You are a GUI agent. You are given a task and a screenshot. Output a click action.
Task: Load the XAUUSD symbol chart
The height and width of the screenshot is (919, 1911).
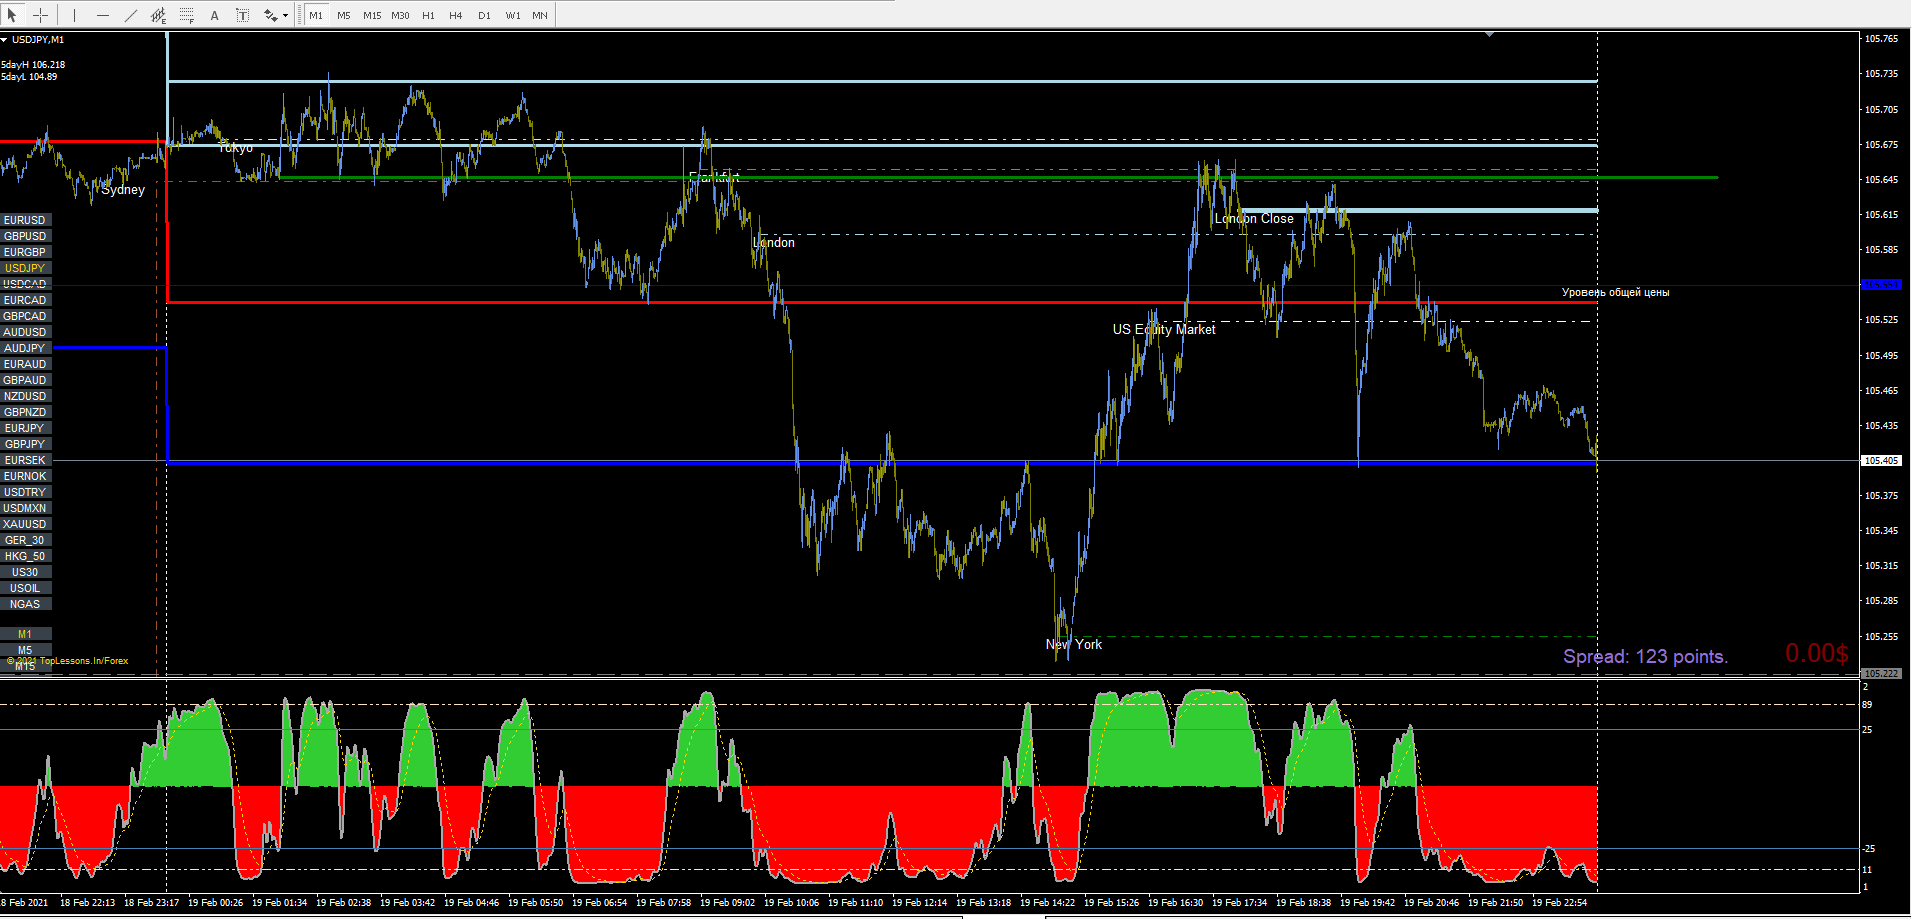(25, 524)
